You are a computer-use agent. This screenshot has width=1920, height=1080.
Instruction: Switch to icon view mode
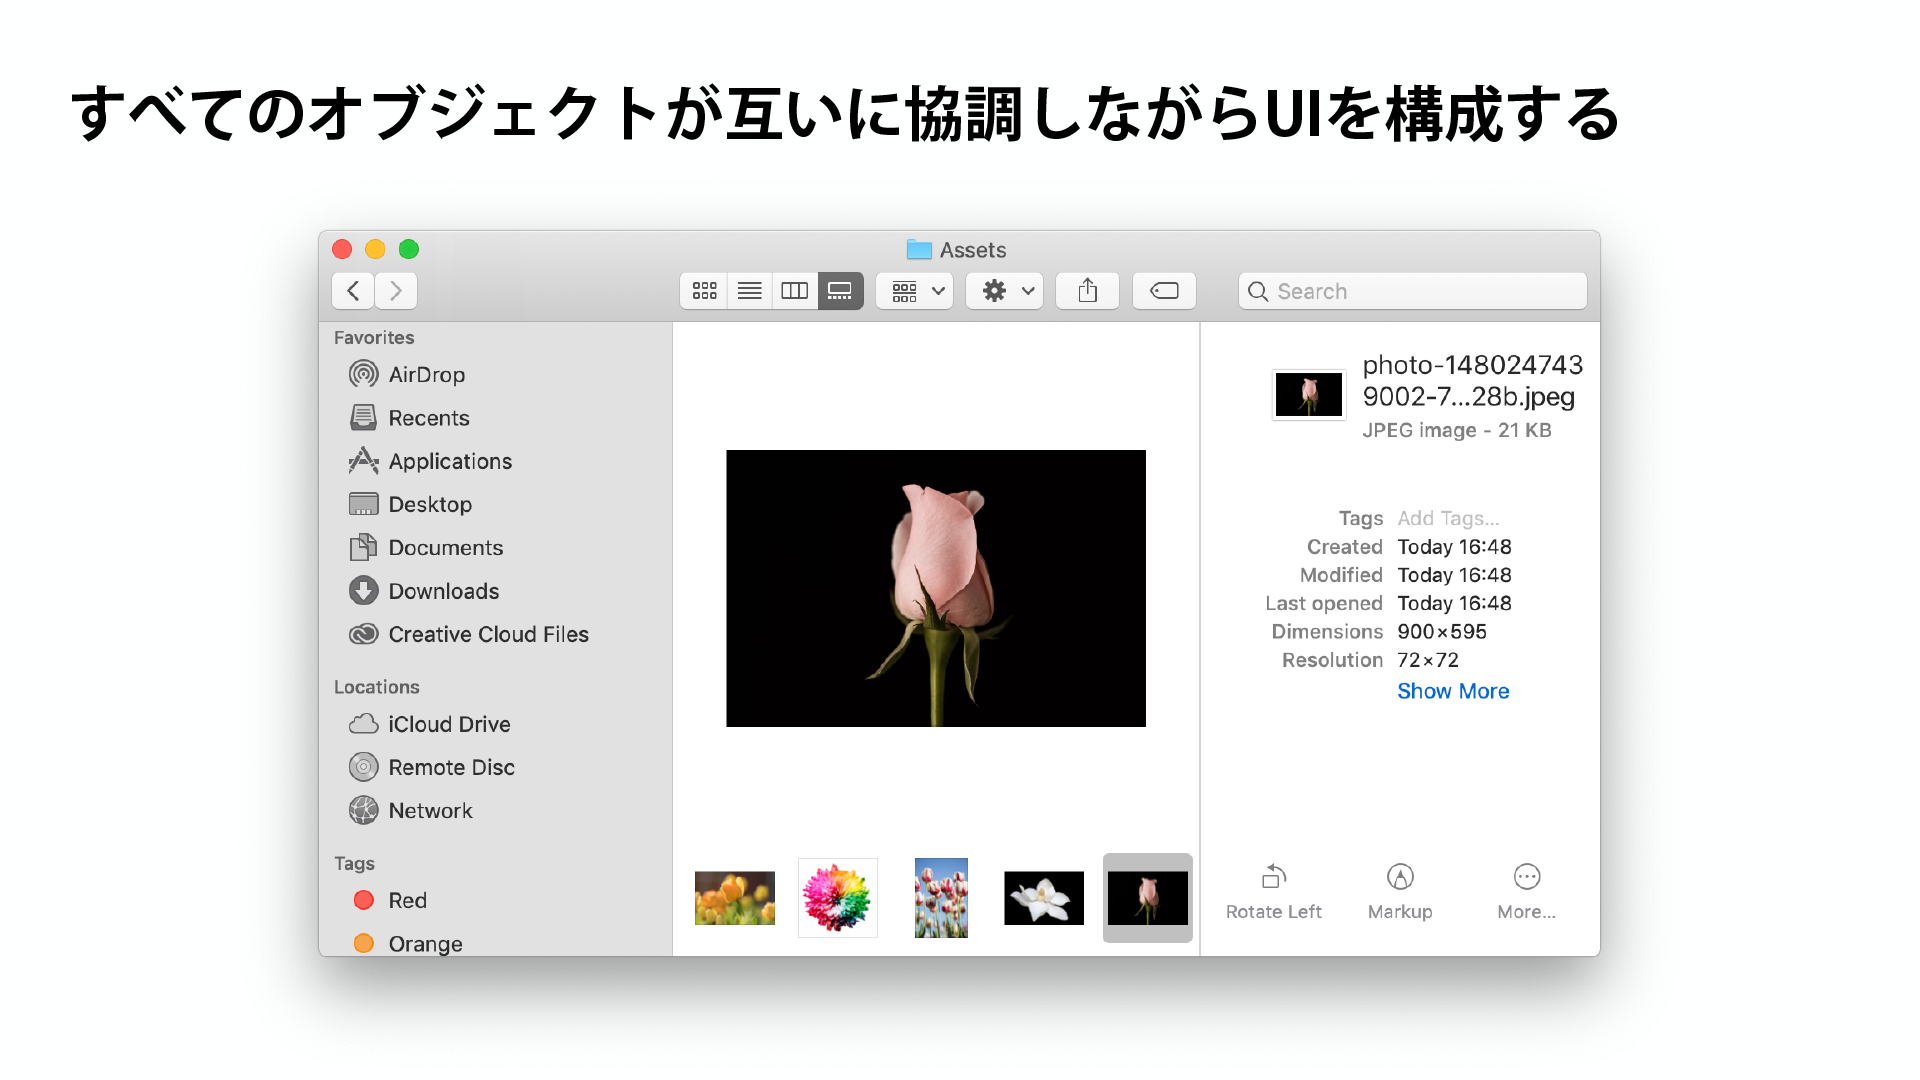click(x=704, y=291)
